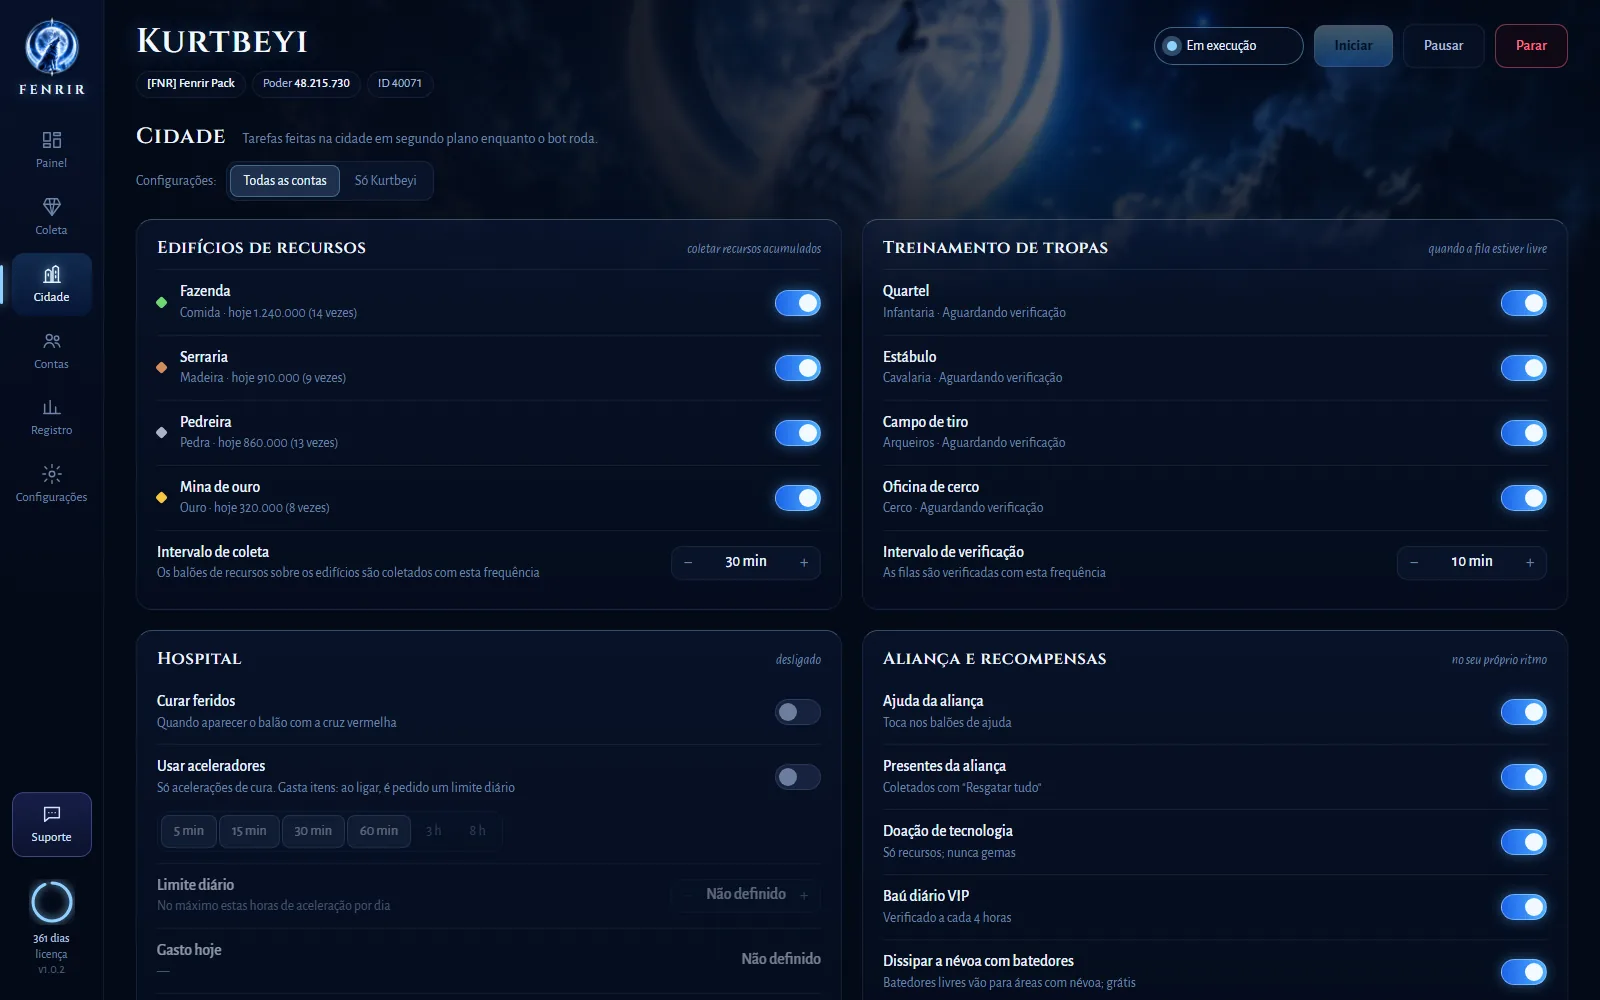
Task: Increase Limite diário with plus
Action: [x=804, y=895]
